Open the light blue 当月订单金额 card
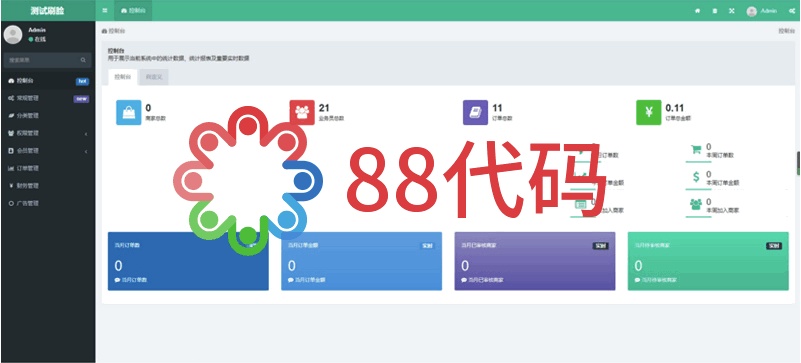The height and width of the screenshot is (363, 801). [361, 261]
